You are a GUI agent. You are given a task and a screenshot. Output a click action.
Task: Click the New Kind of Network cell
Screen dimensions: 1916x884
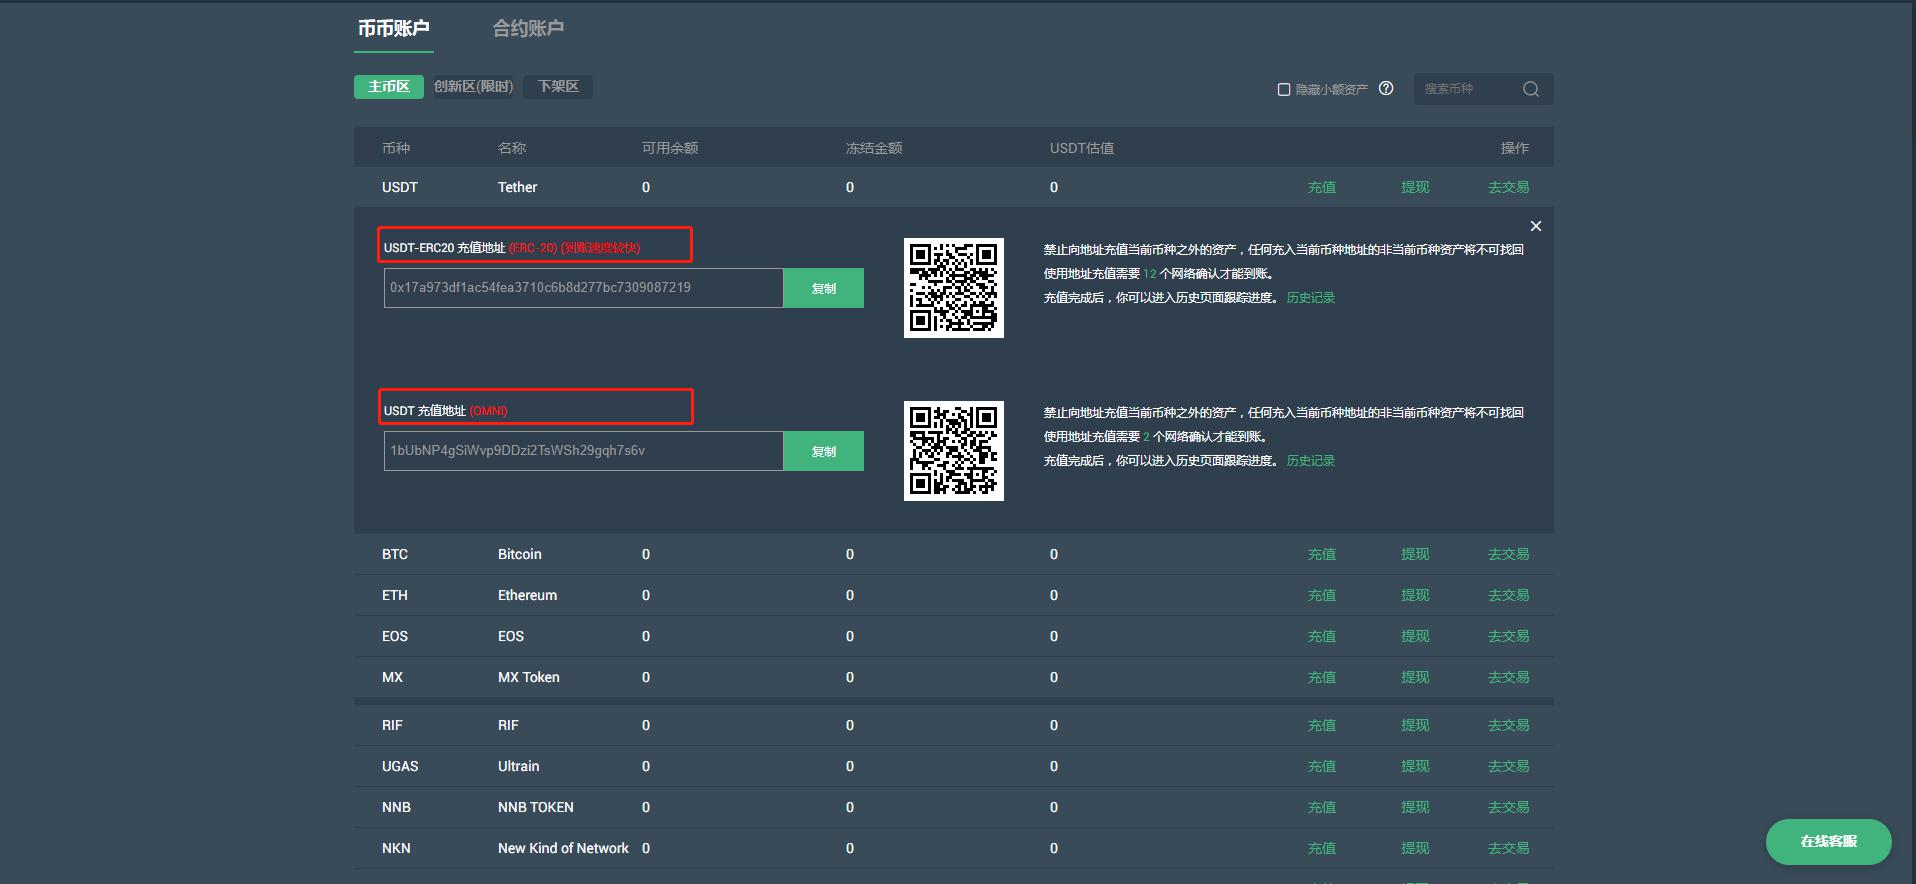click(563, 848)
